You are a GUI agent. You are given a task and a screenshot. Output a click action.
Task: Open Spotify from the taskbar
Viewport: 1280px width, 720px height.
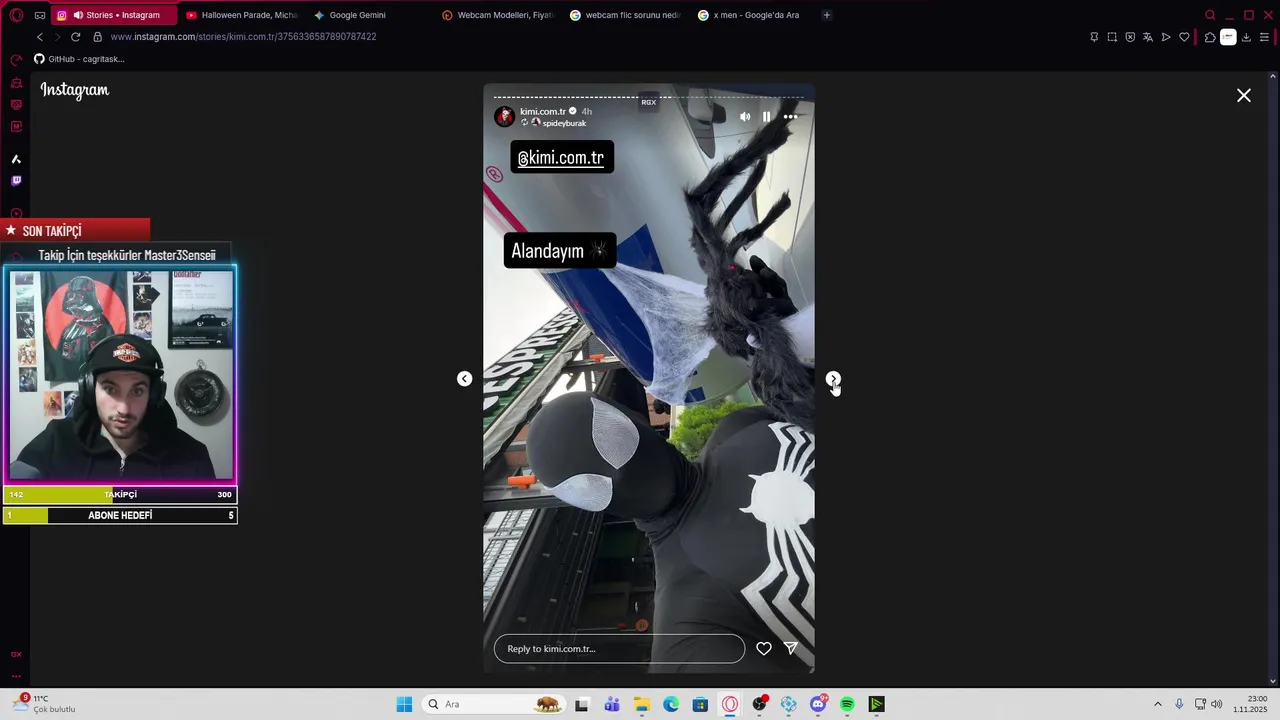[x=847, y=704]
